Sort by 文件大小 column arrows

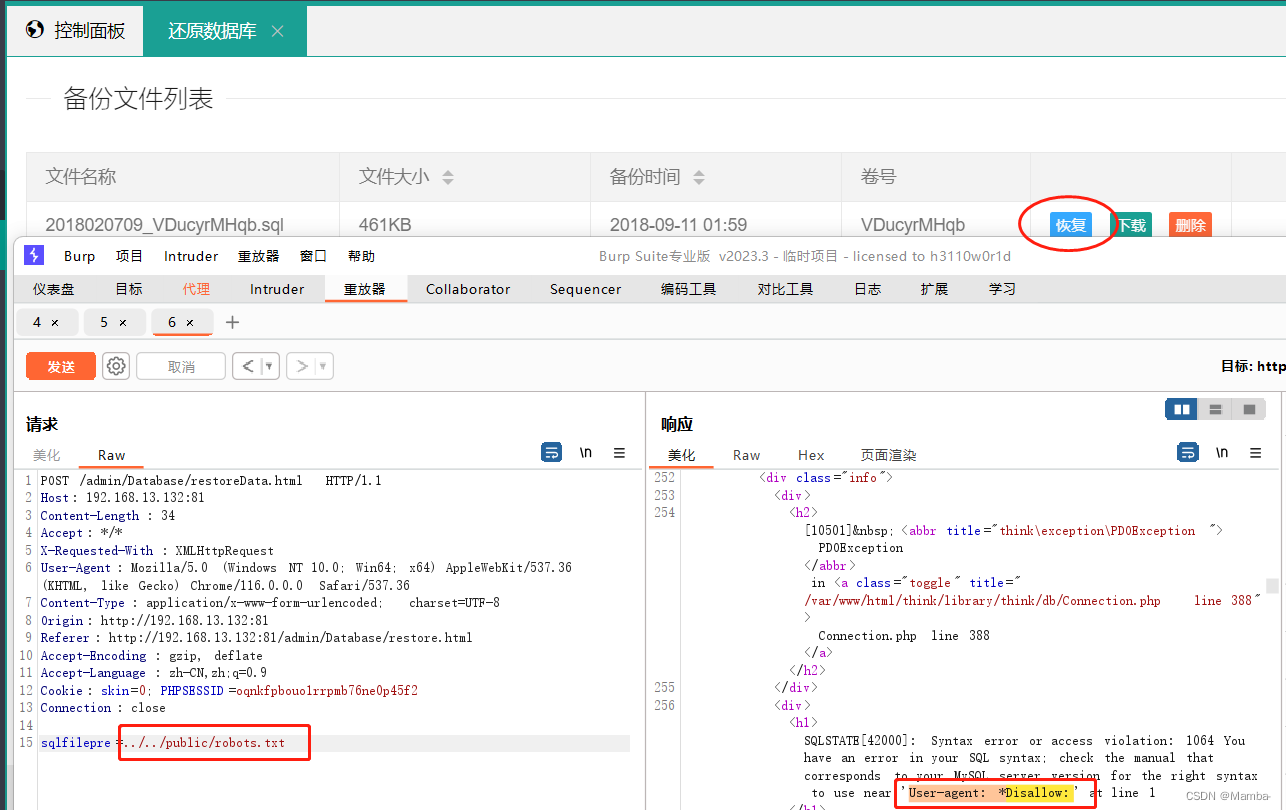coord(448,177)
